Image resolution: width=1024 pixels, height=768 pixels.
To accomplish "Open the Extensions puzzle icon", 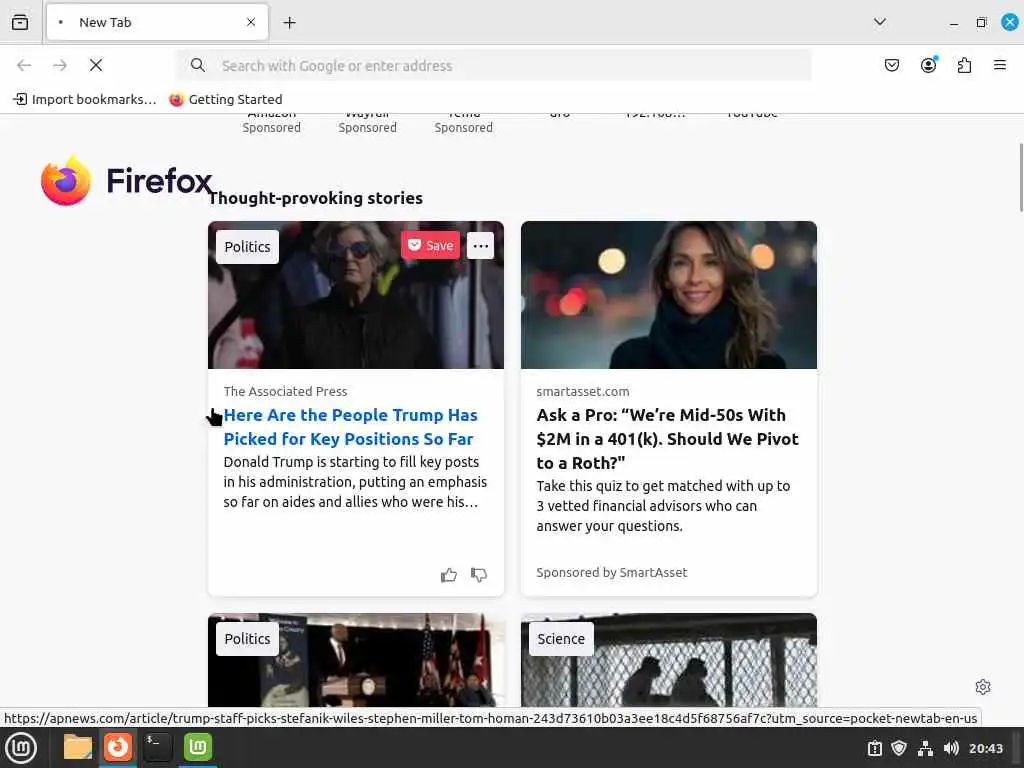I will [x=964, y=65].
